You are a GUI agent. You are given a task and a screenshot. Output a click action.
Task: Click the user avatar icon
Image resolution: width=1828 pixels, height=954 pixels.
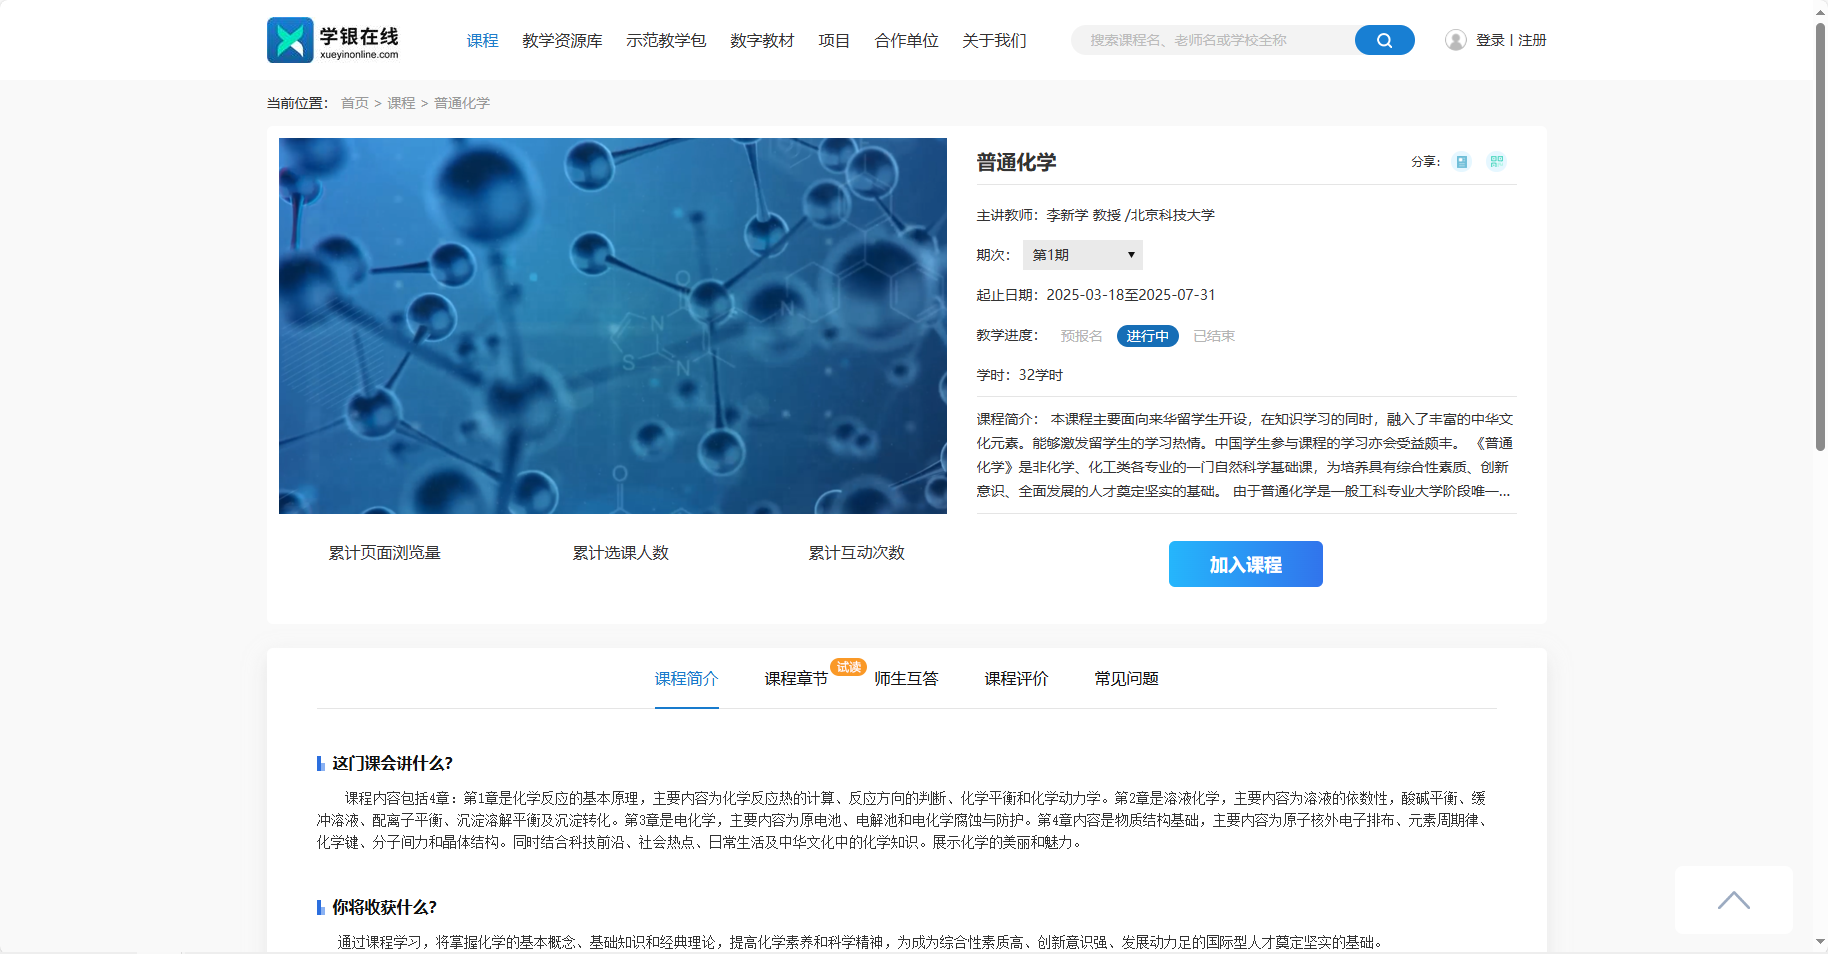coord(1455,40)
